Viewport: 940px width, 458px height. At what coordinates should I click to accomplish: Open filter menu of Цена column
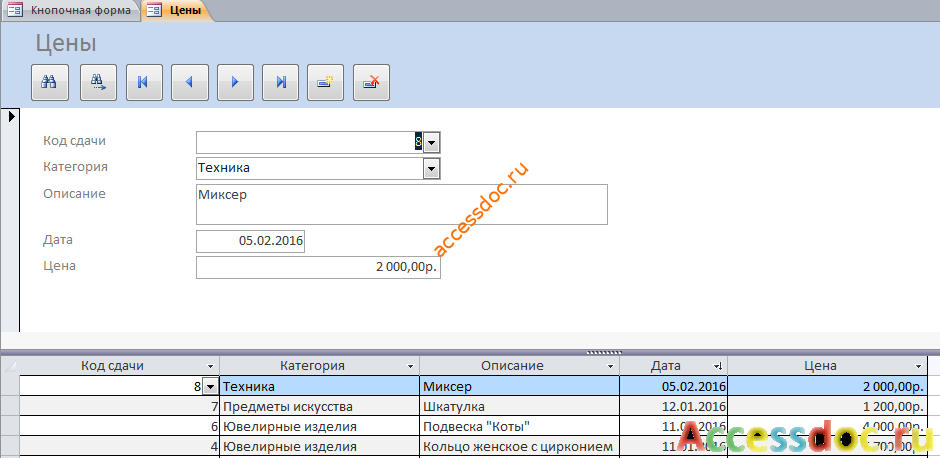918,366
